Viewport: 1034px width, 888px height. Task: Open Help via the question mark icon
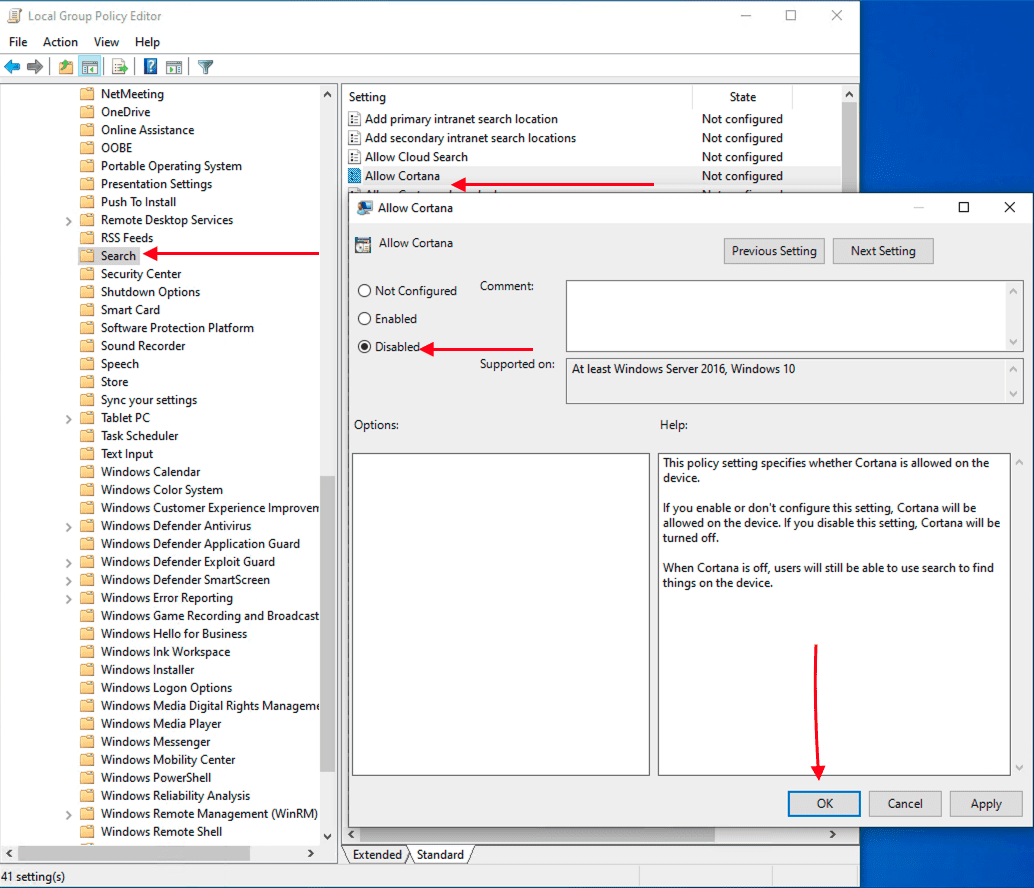click(150, 67)
